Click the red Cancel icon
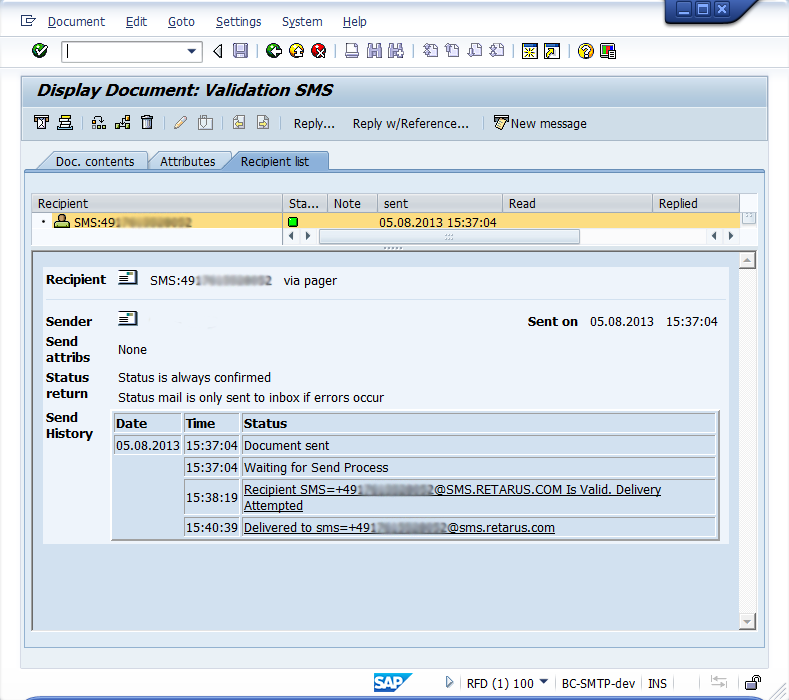 318,51
